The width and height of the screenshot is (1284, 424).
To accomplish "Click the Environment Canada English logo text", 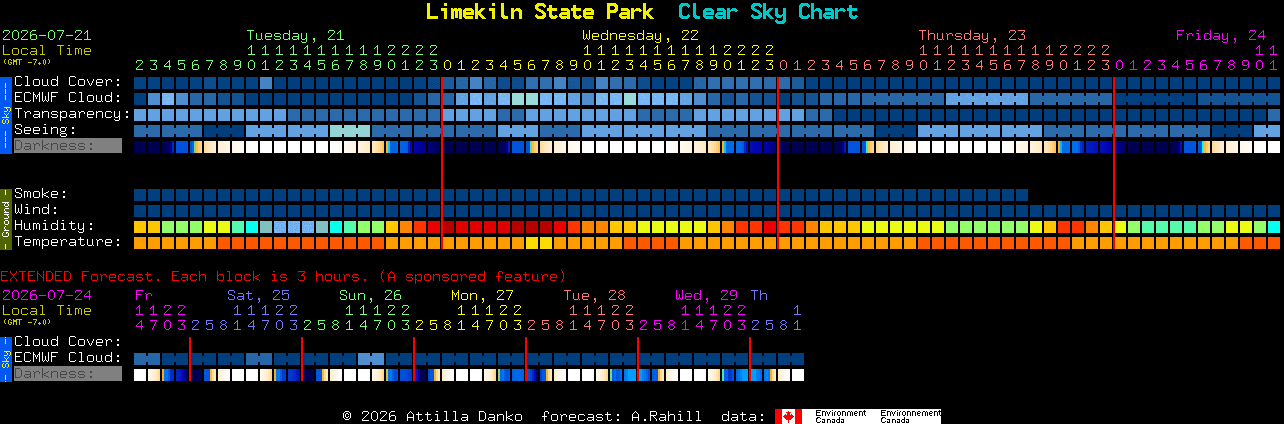I will click(x=840, y=416).
